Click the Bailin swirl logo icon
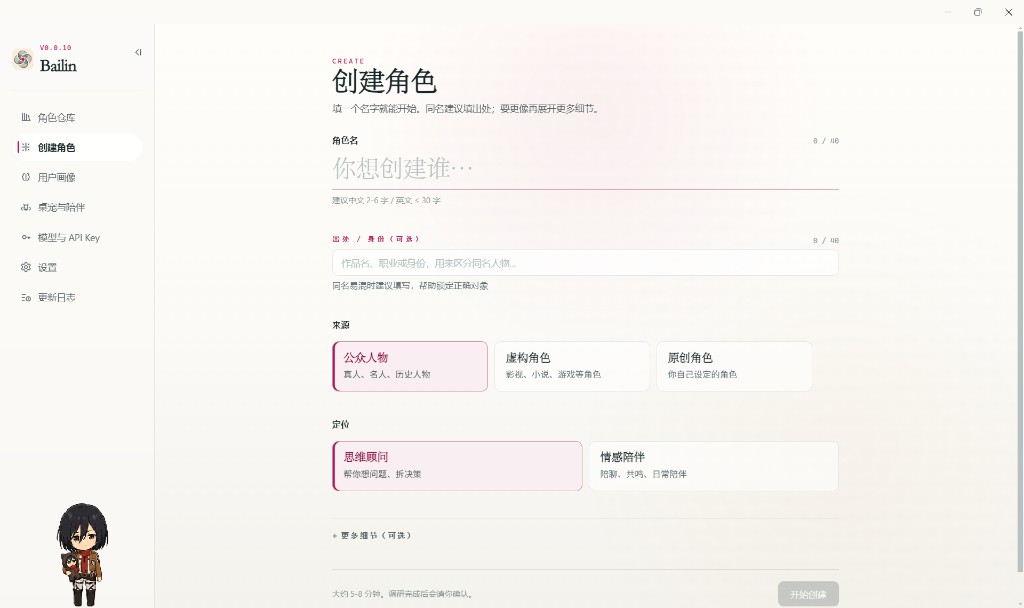Image resolution: width=1024 pixels, height=608 pixels. point(23,59)
